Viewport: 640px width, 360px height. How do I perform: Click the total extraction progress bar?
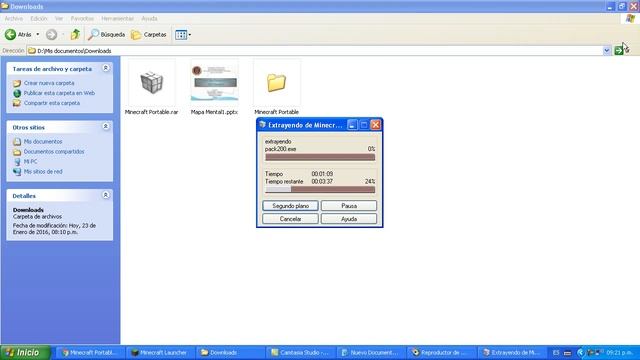pos(320,189)
